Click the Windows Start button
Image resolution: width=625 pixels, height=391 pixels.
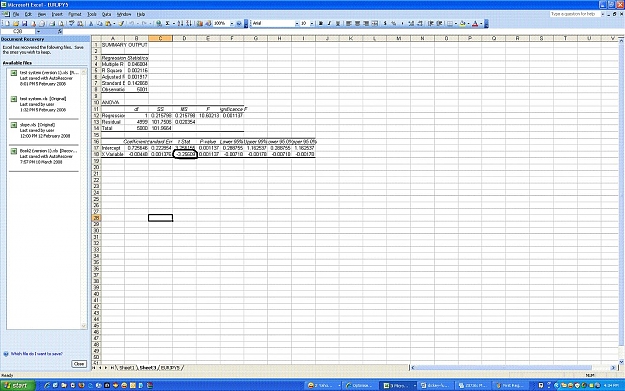18,385
